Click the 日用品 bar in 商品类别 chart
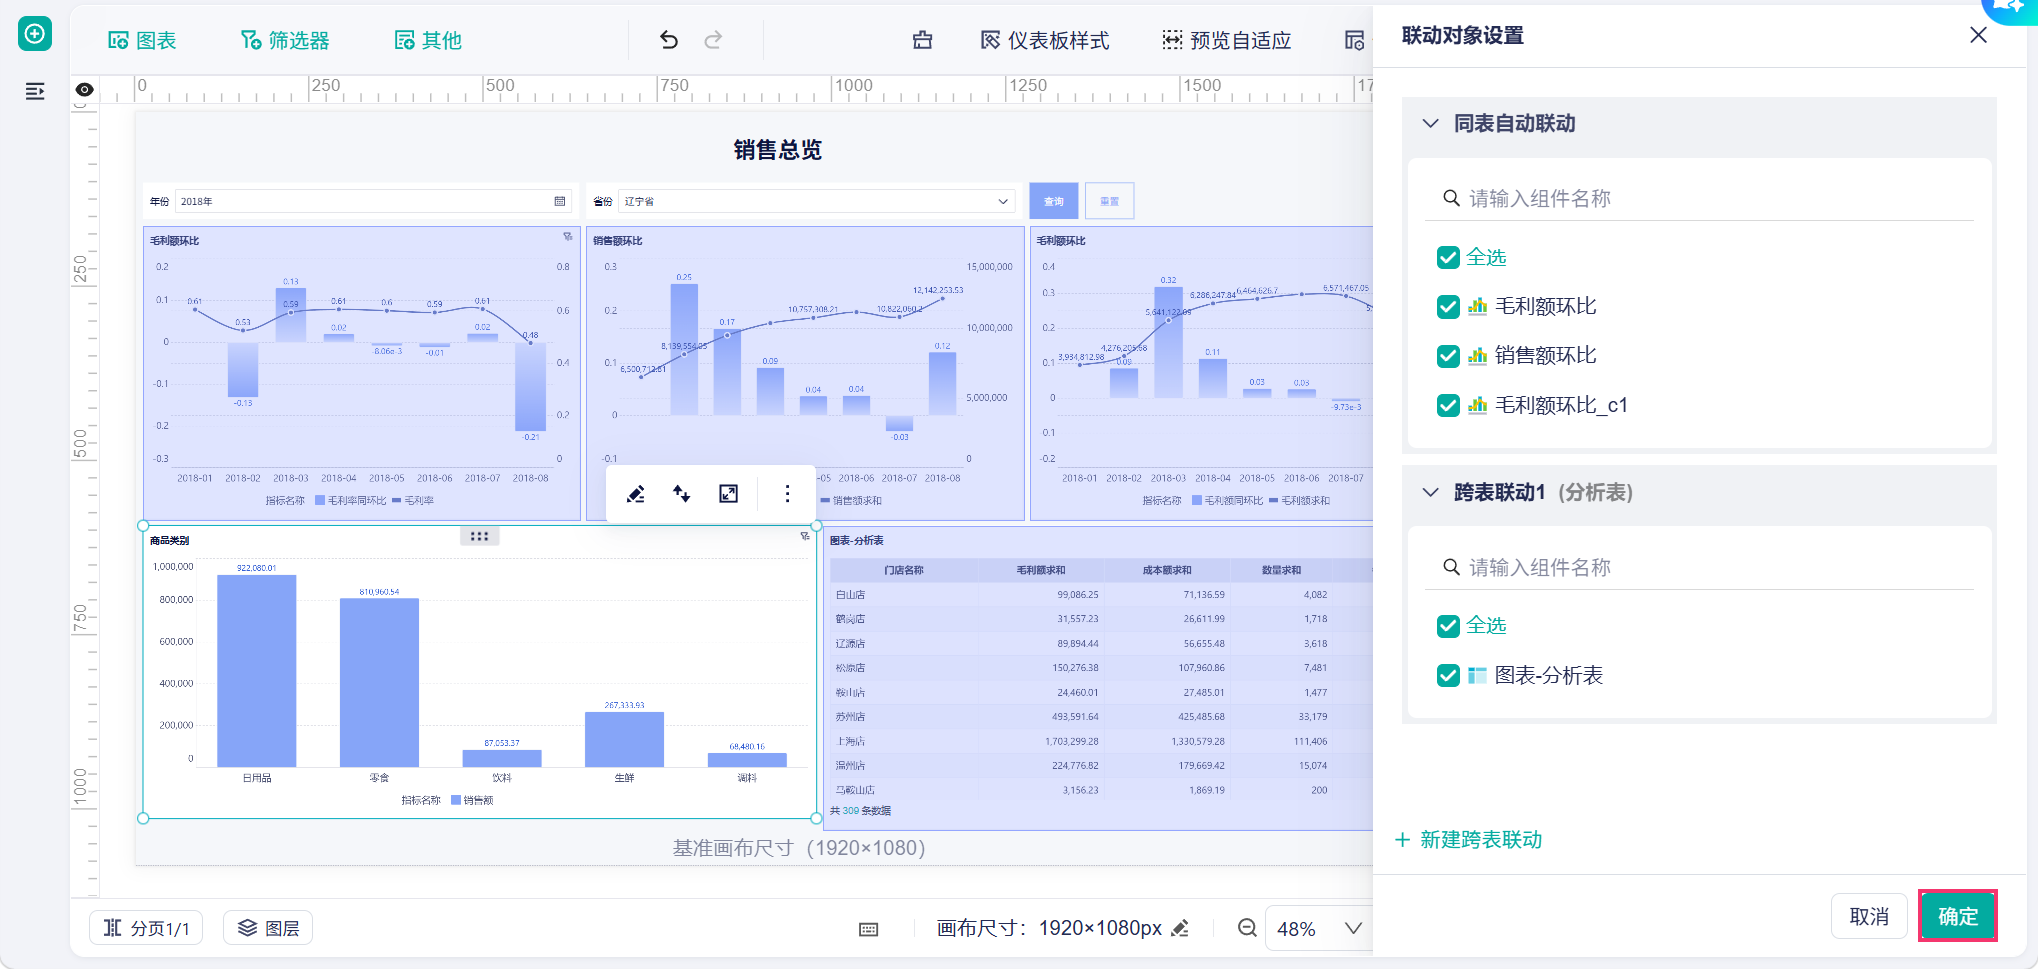This screenshot has height=969, width=2038. (257, 671)
